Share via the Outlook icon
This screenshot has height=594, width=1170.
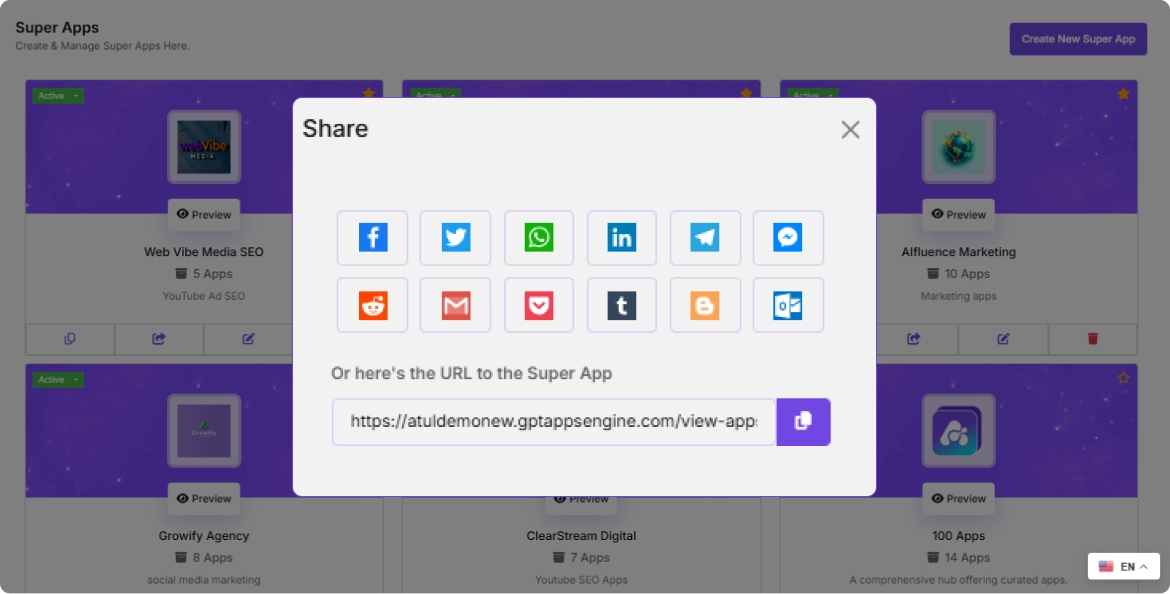point(788,305)
